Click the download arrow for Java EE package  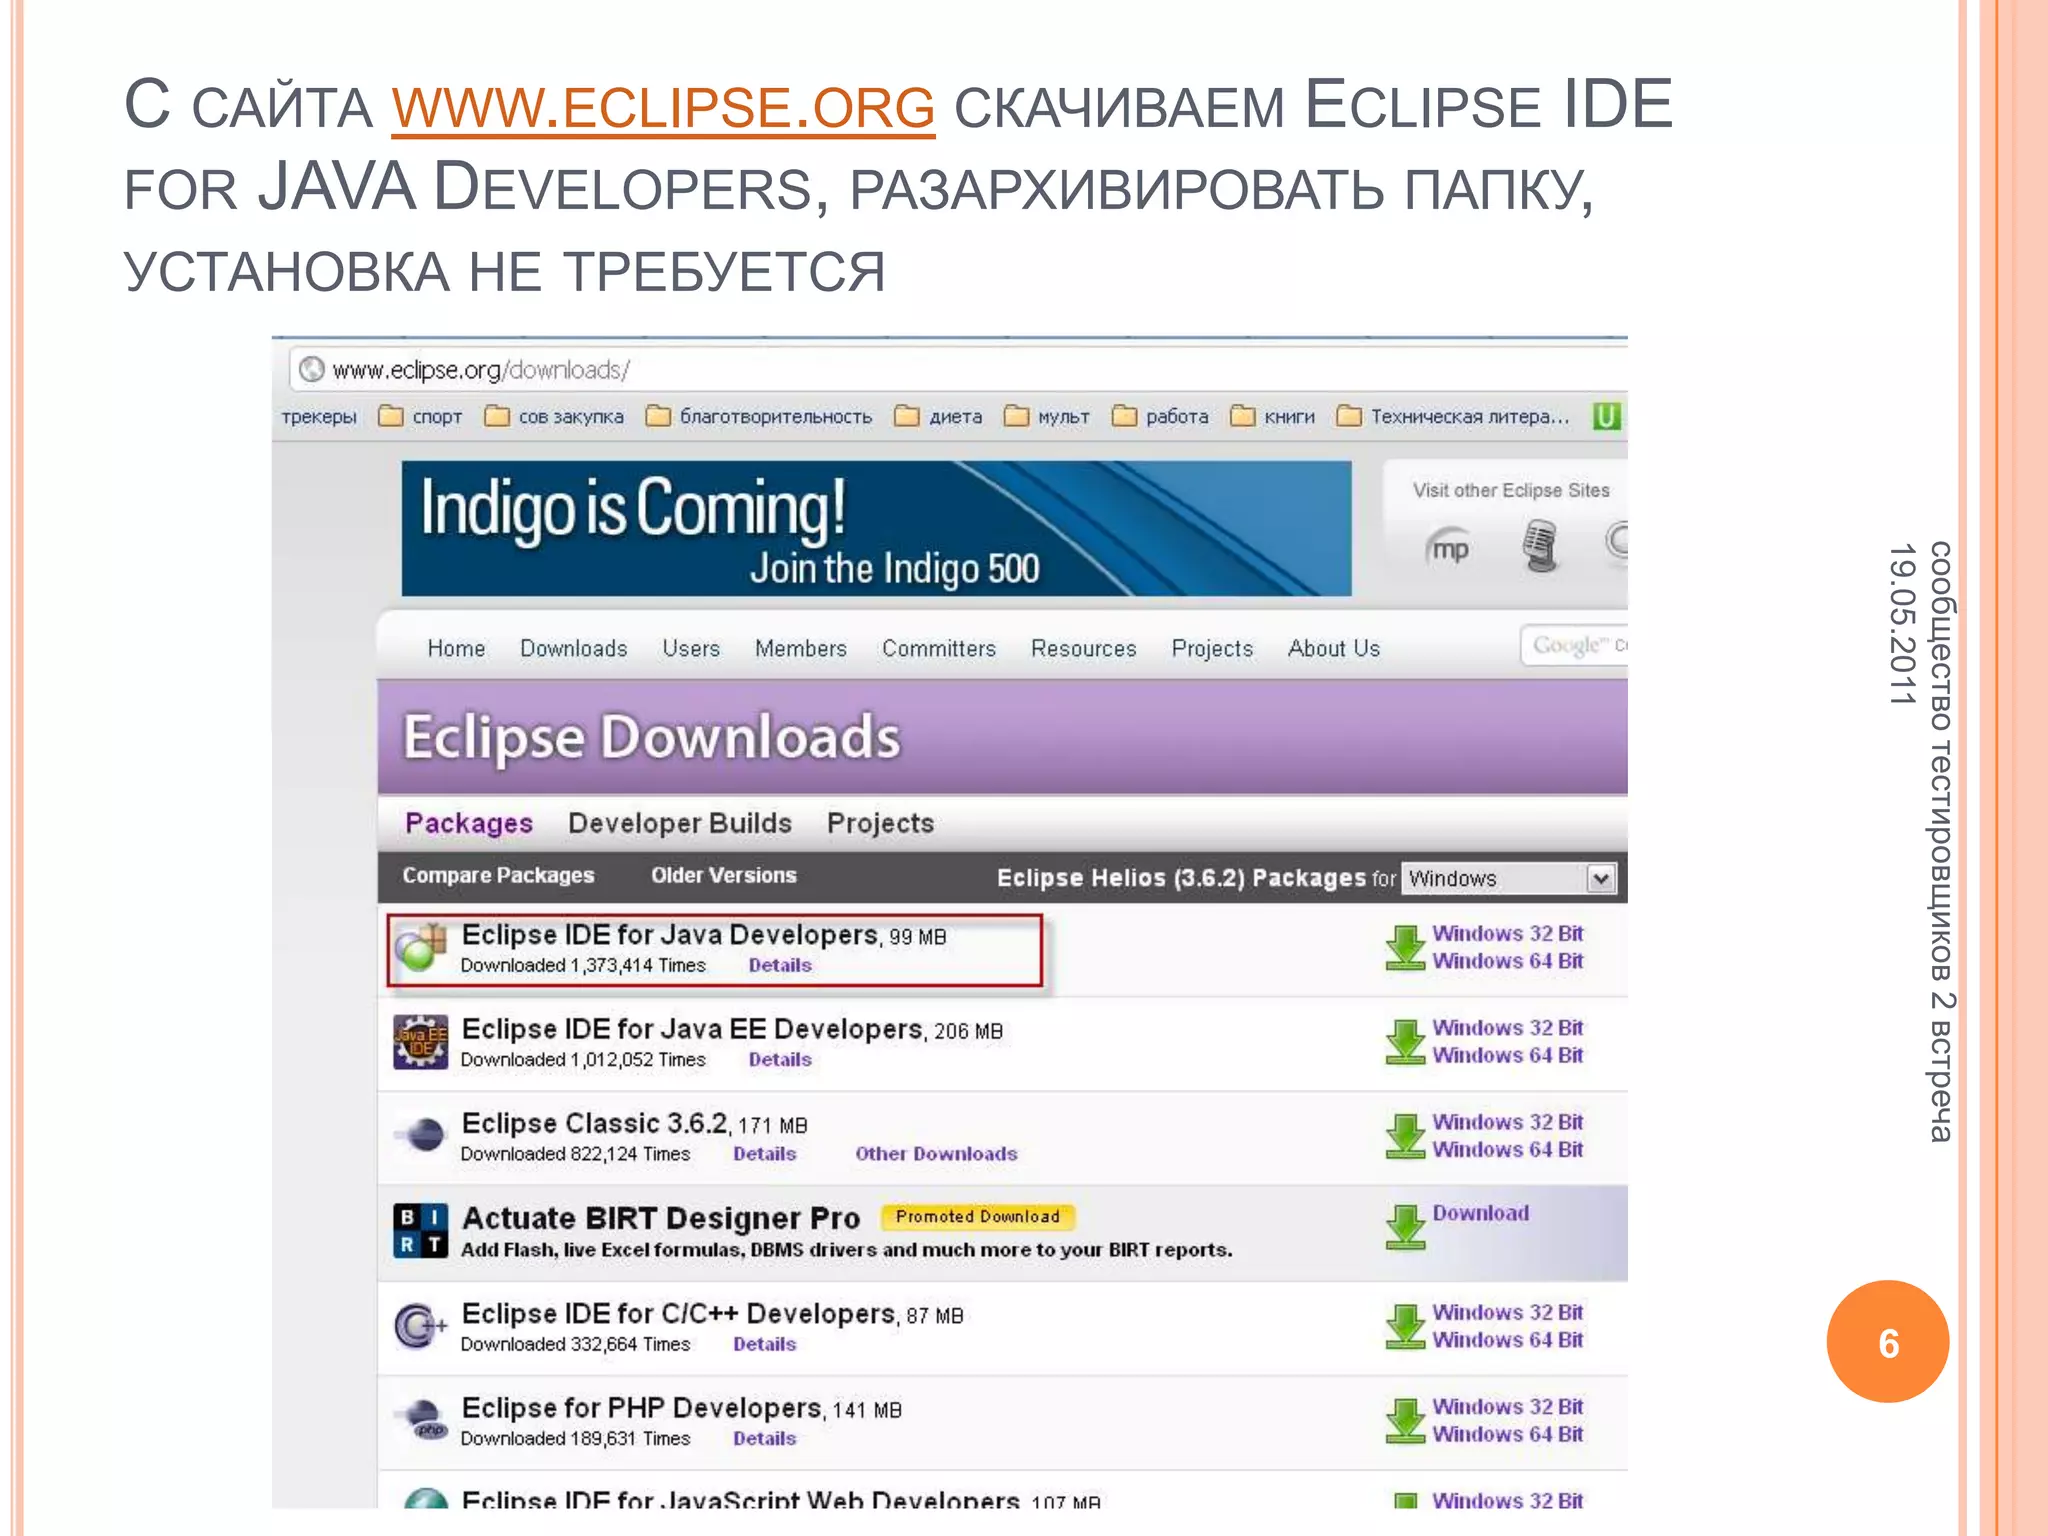pos(1405,1042)
